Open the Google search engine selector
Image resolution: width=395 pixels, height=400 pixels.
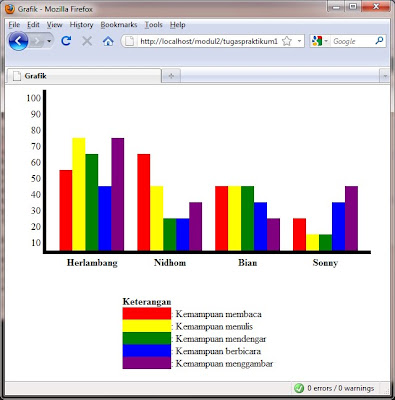pyautogui.click(x=320, y=41)
